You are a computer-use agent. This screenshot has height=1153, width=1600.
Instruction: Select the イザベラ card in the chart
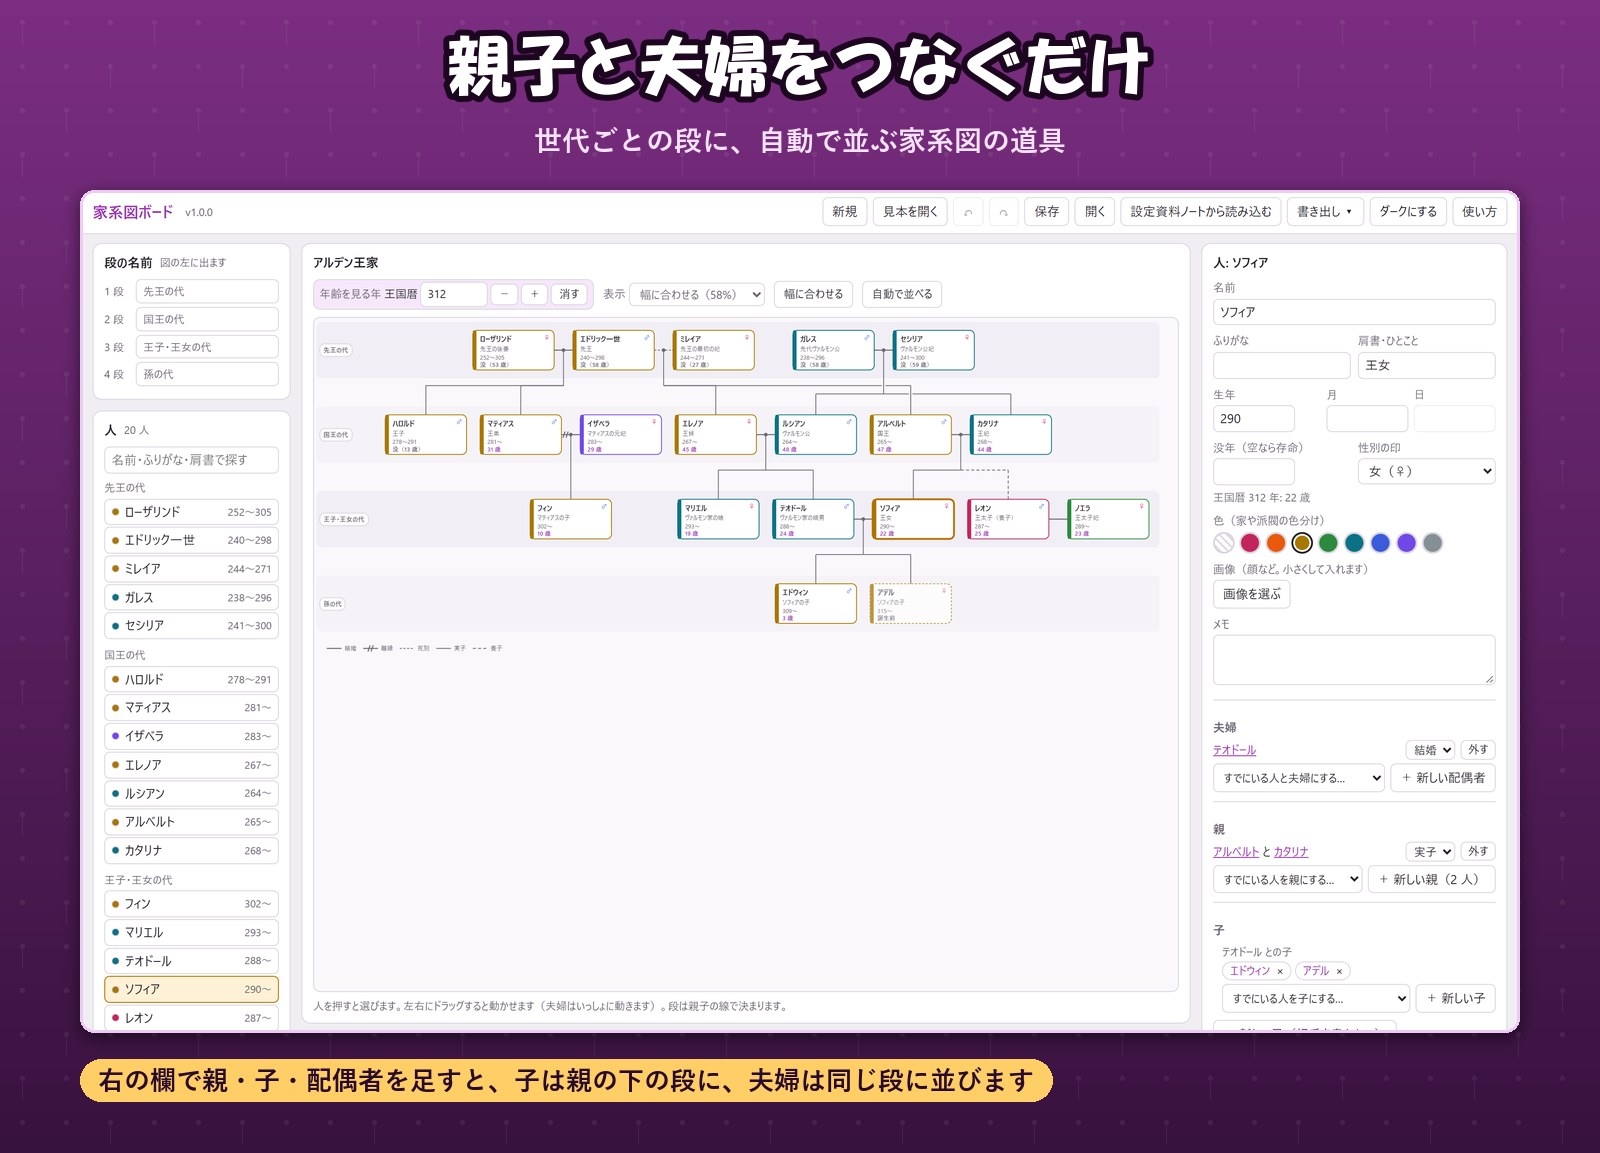621,435
